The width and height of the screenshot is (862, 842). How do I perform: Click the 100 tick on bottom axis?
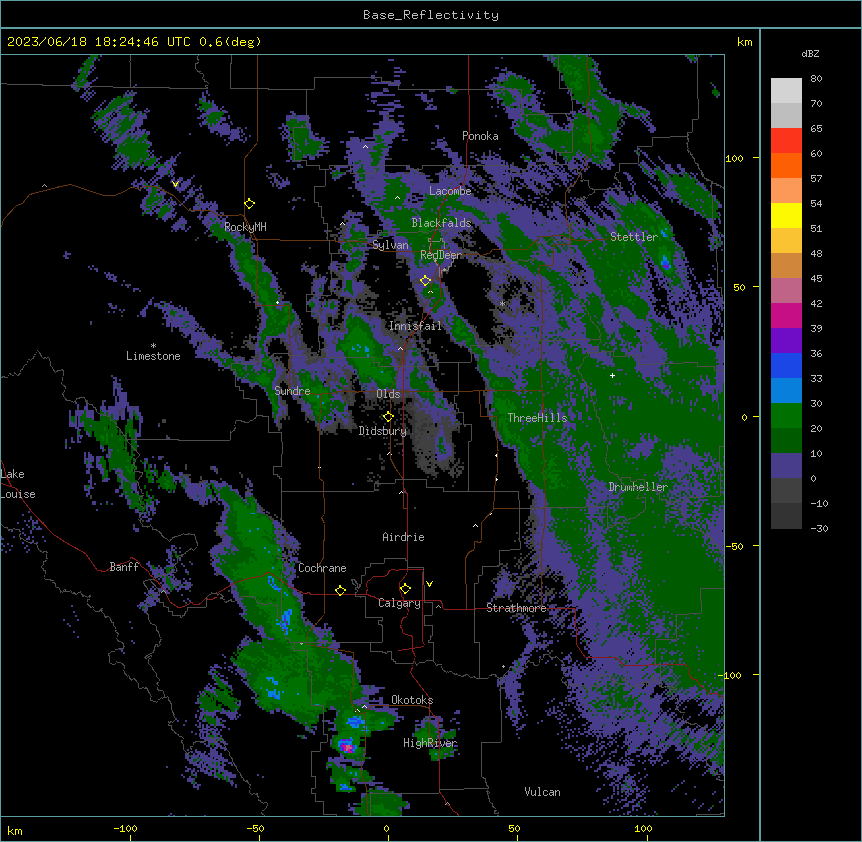coord(644,828)
